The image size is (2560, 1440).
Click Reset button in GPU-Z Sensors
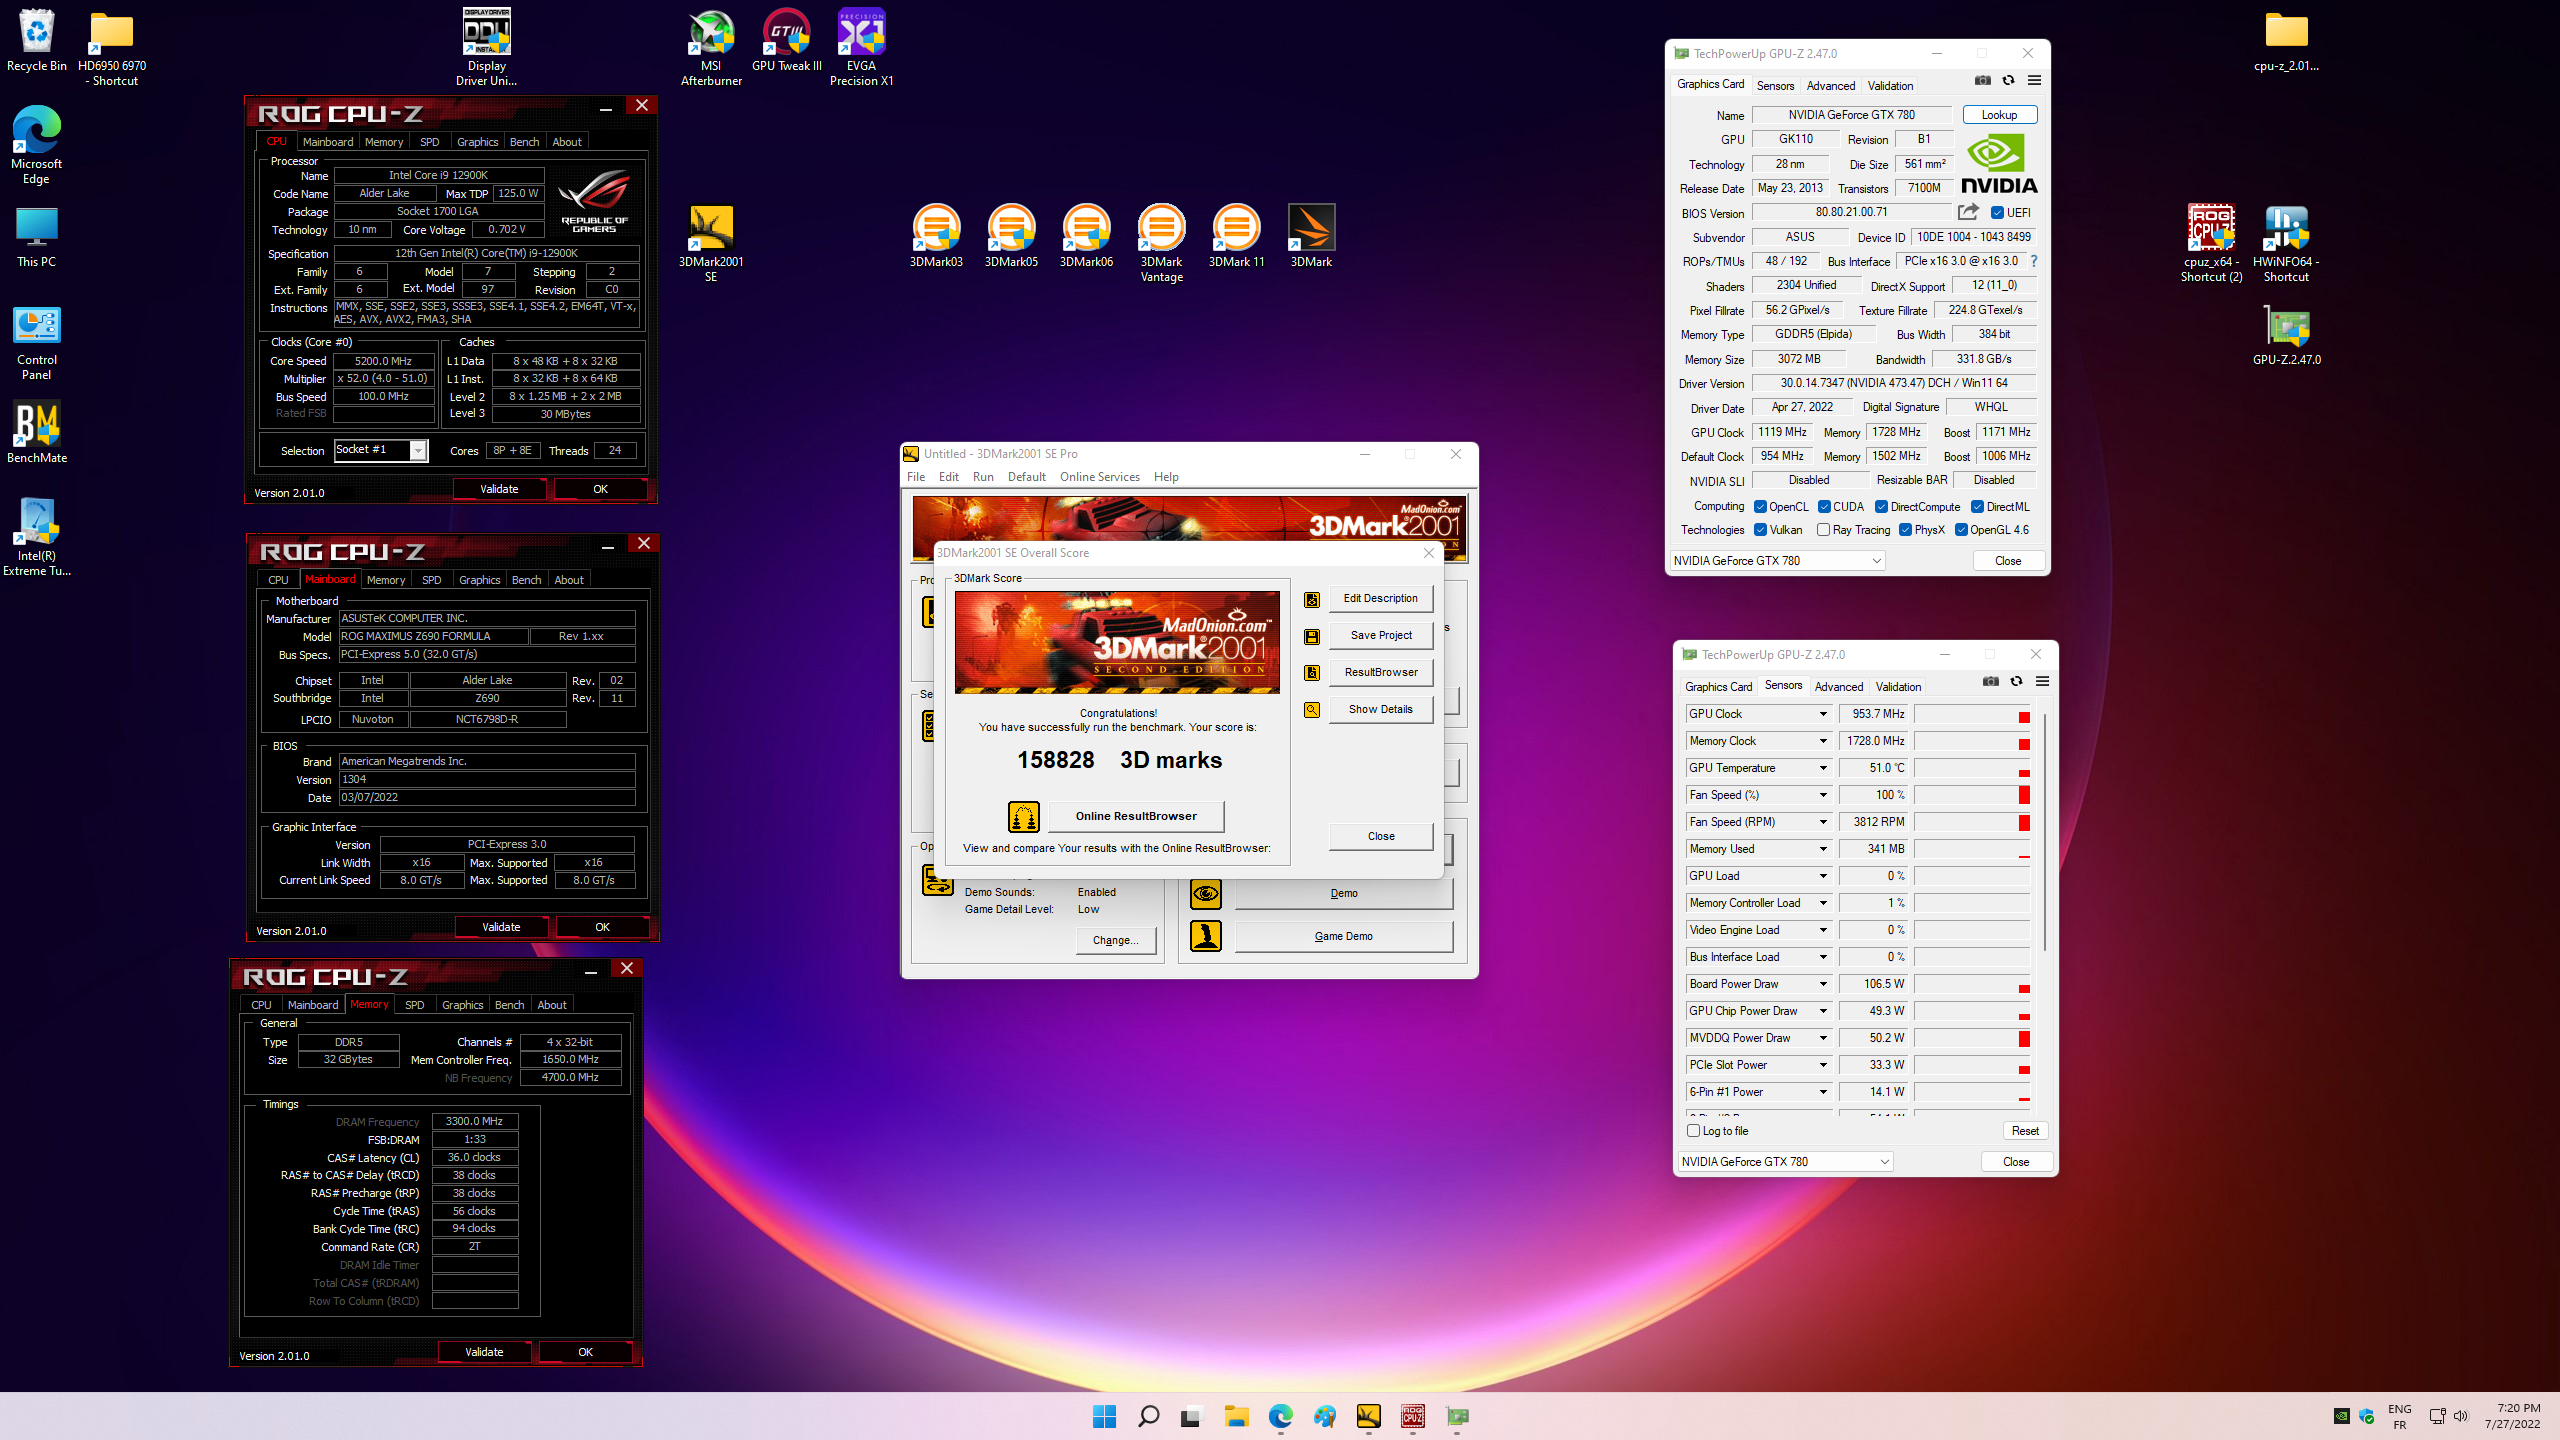[x=2025, y=1131]
